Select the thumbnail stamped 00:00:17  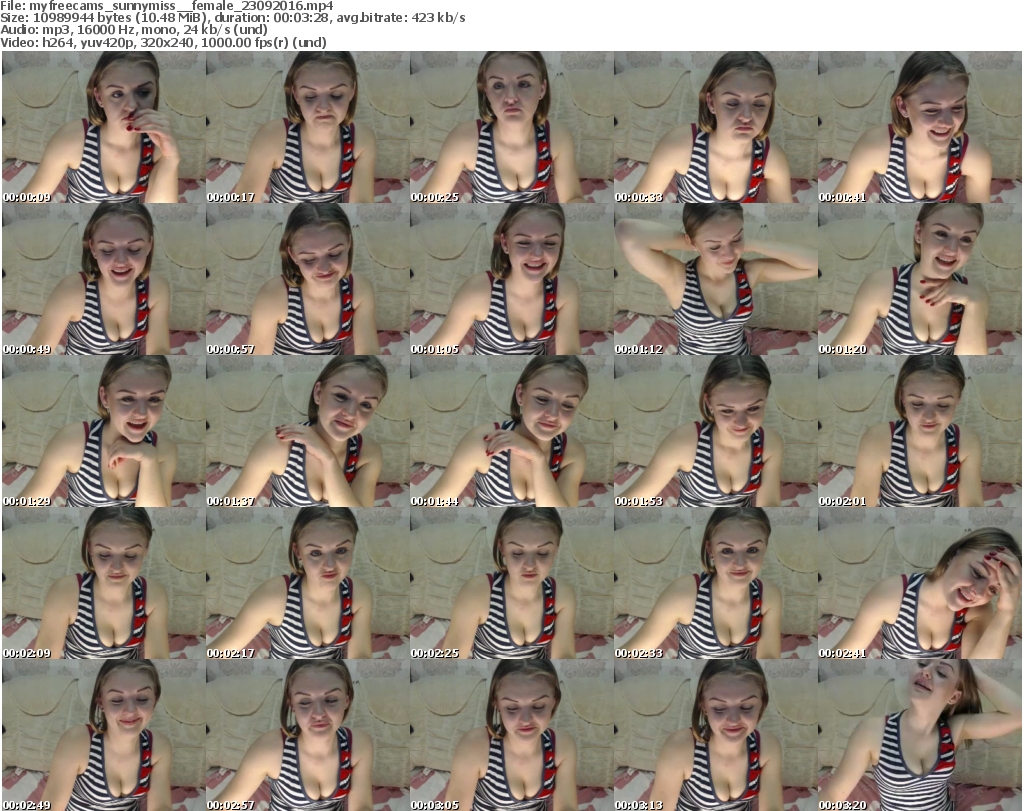(308, 127)
